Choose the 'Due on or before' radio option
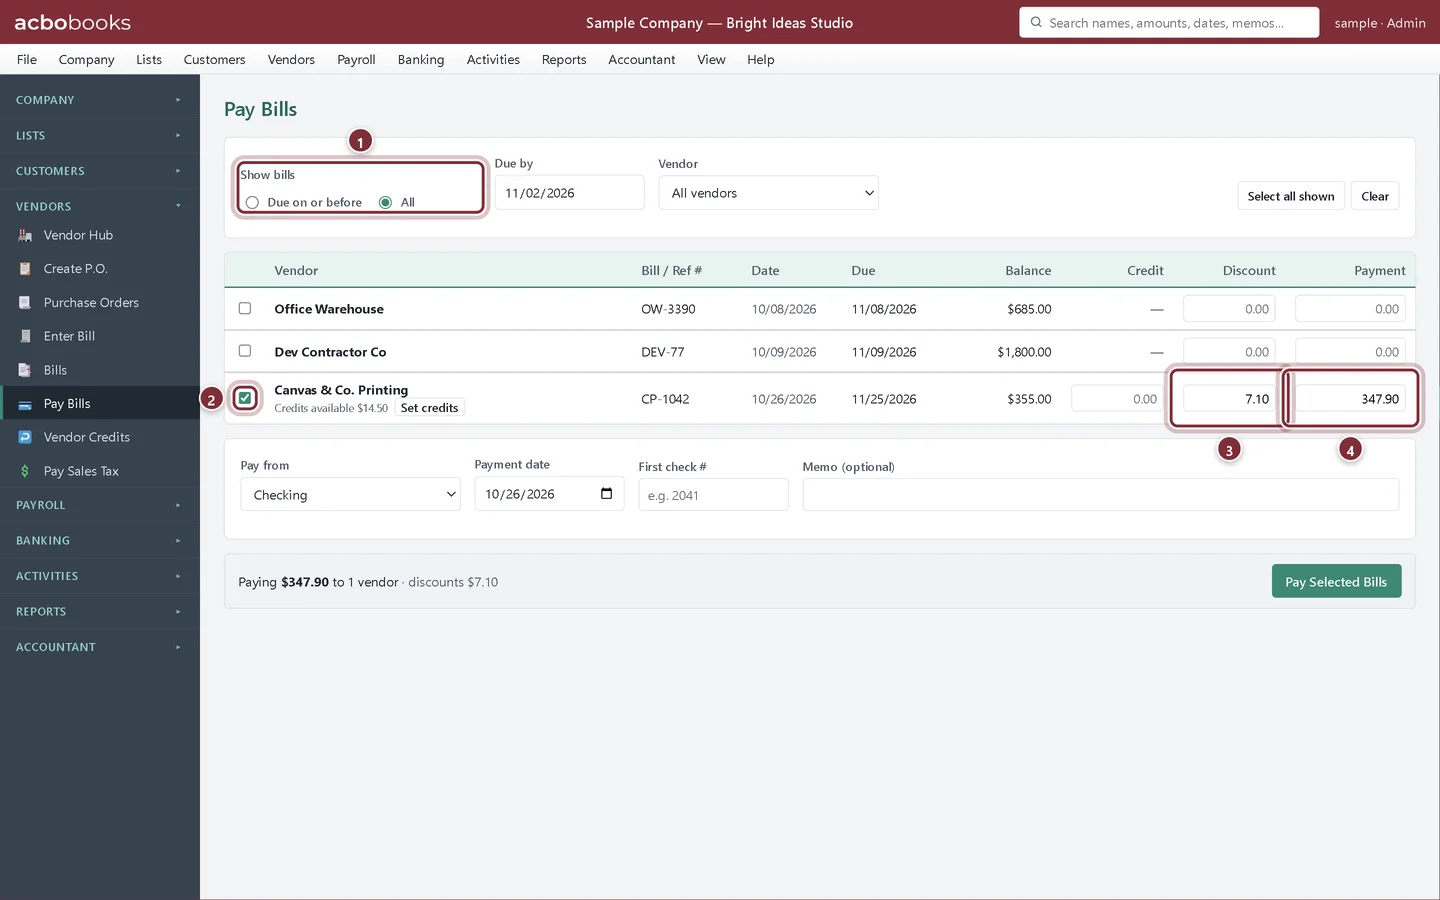The height and width of the screenshot is (900, 1440). (252, 202)
